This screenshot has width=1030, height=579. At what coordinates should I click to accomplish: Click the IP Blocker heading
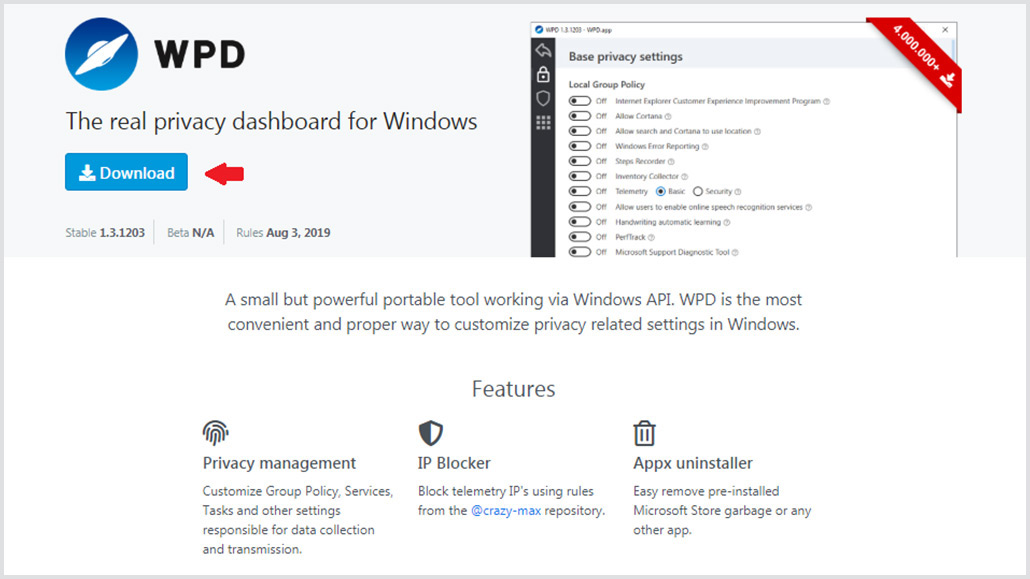pyautogui.click(x=454, y=463)
